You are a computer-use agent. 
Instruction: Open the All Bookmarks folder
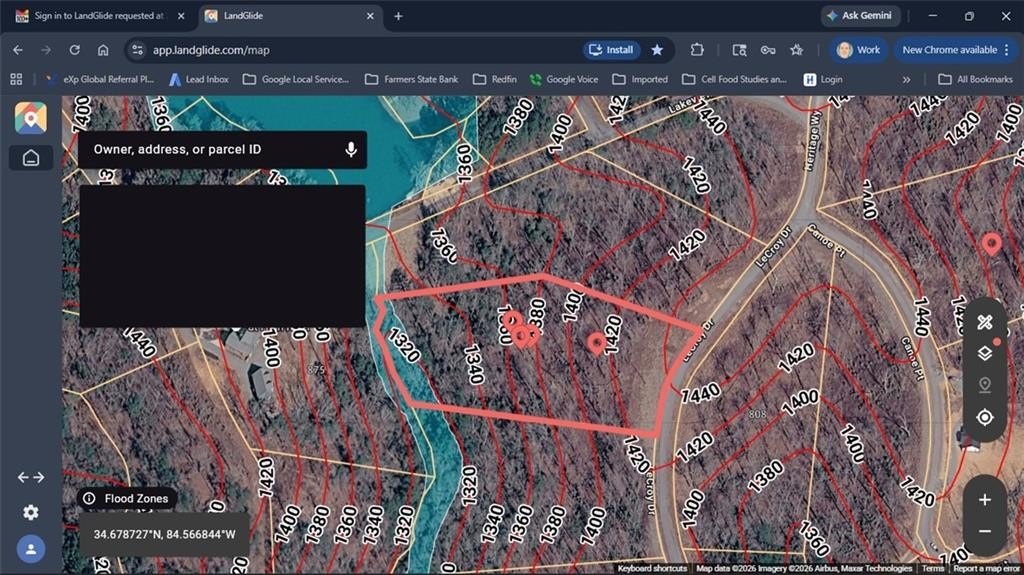[x=975, y=79]
